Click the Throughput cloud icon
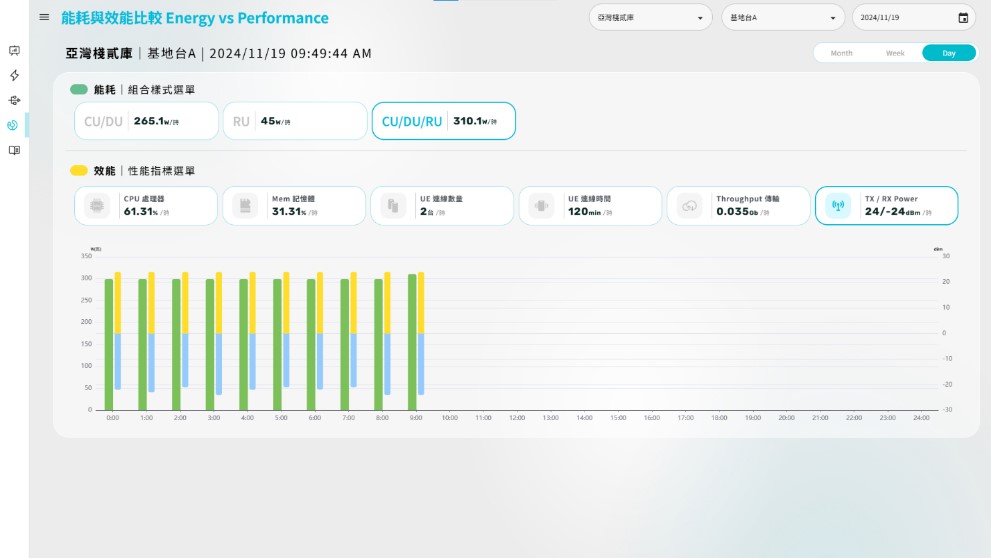991x558 pixels. coord(689,206)
